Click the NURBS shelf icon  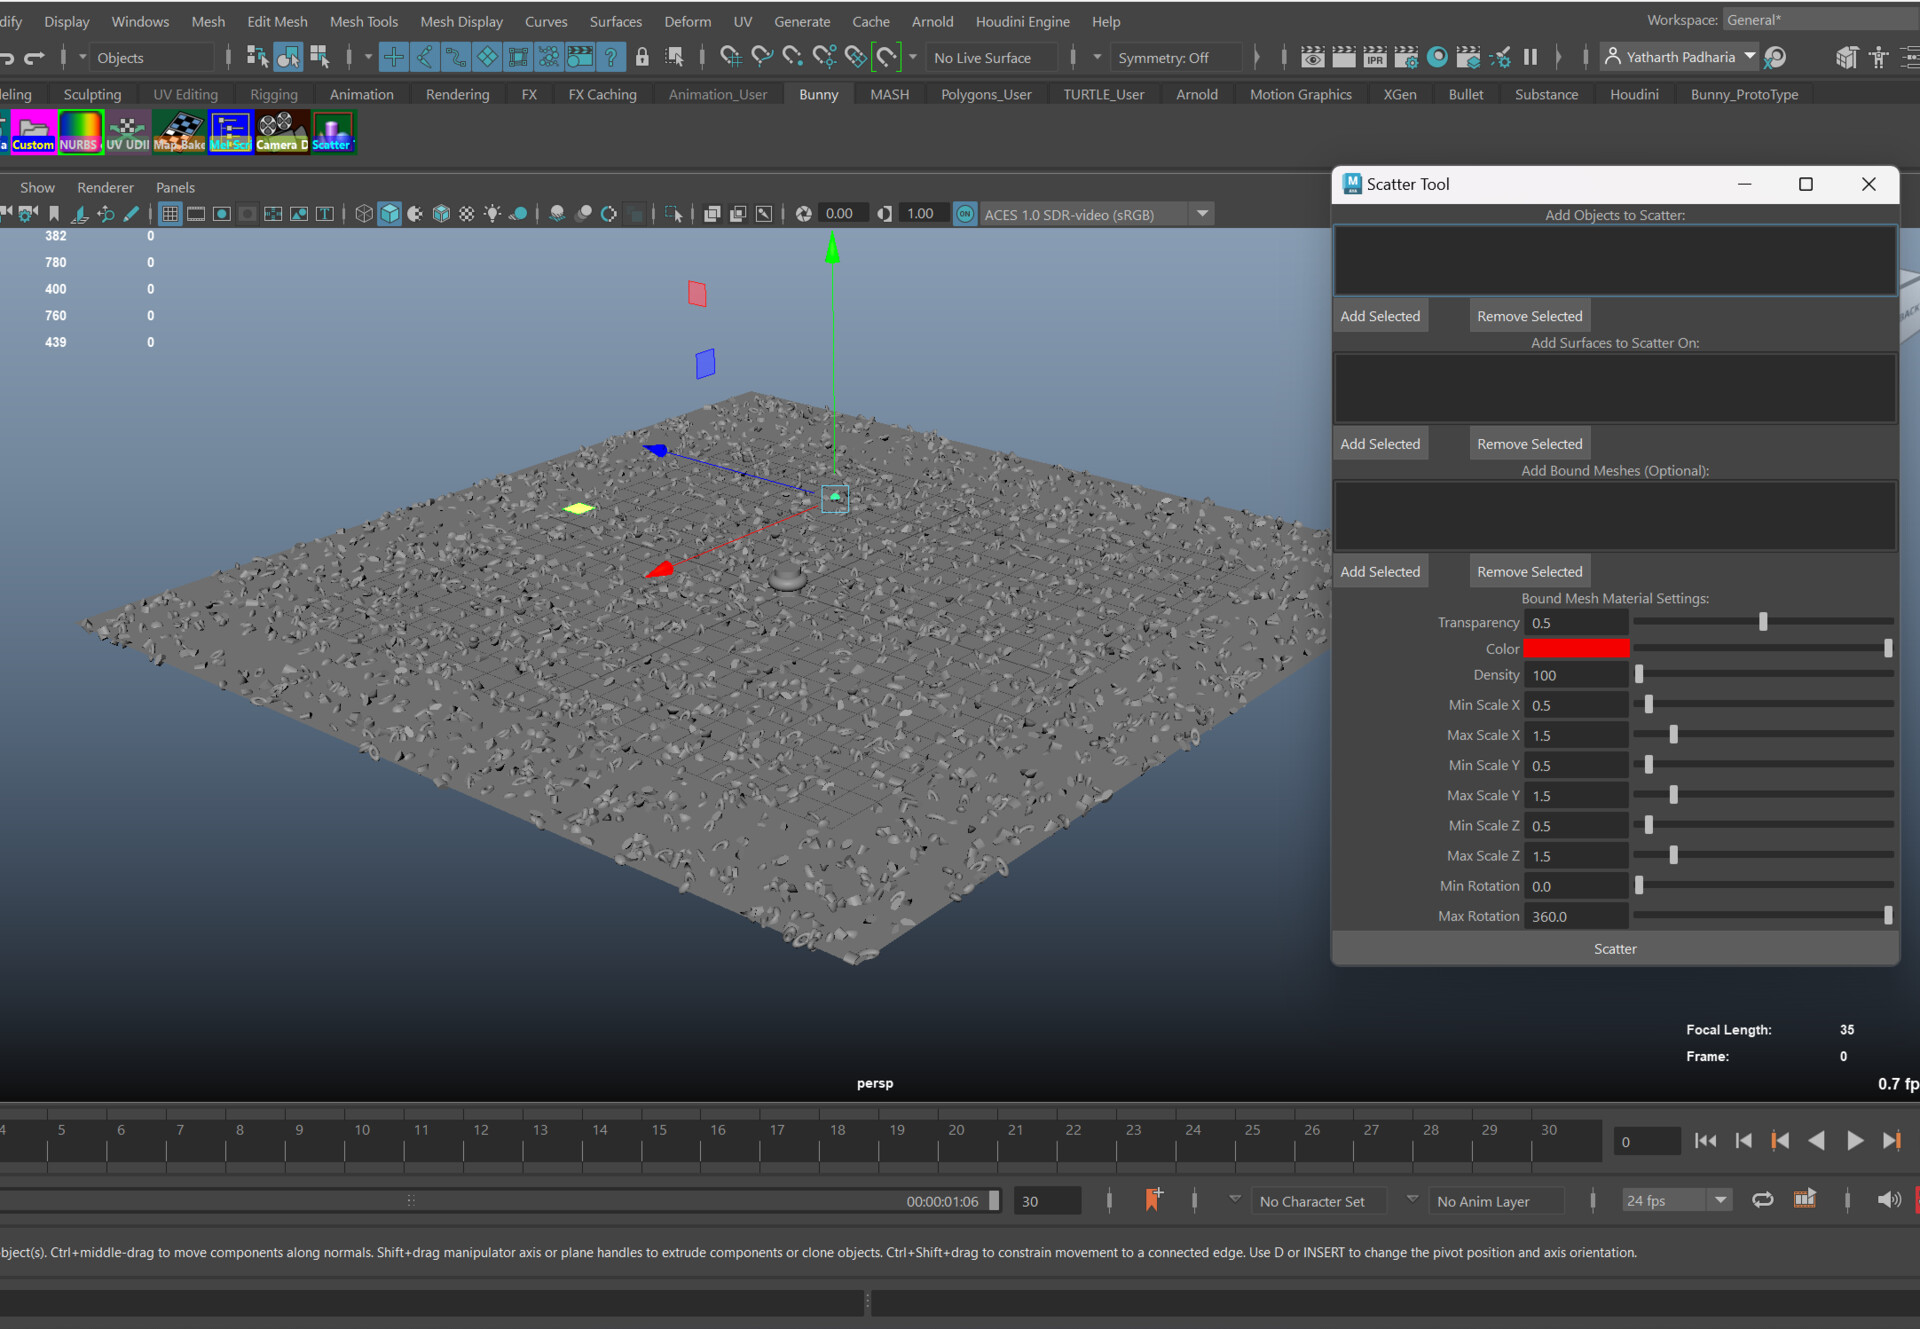click(80, 131)
